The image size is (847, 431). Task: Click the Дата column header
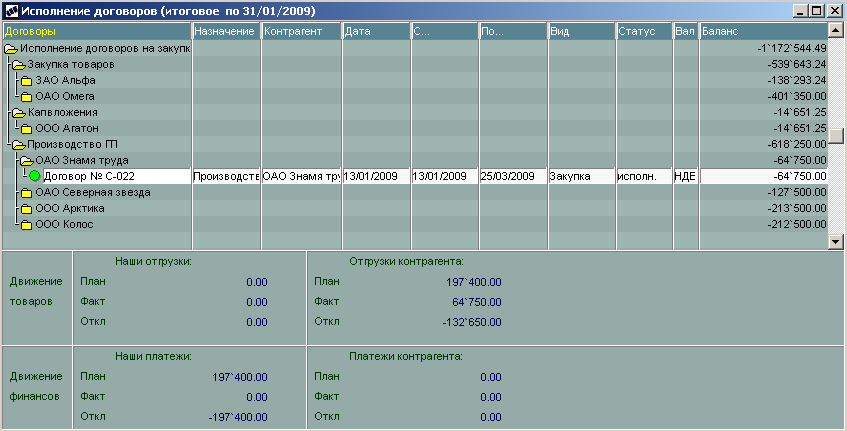[x=377, y=31]
